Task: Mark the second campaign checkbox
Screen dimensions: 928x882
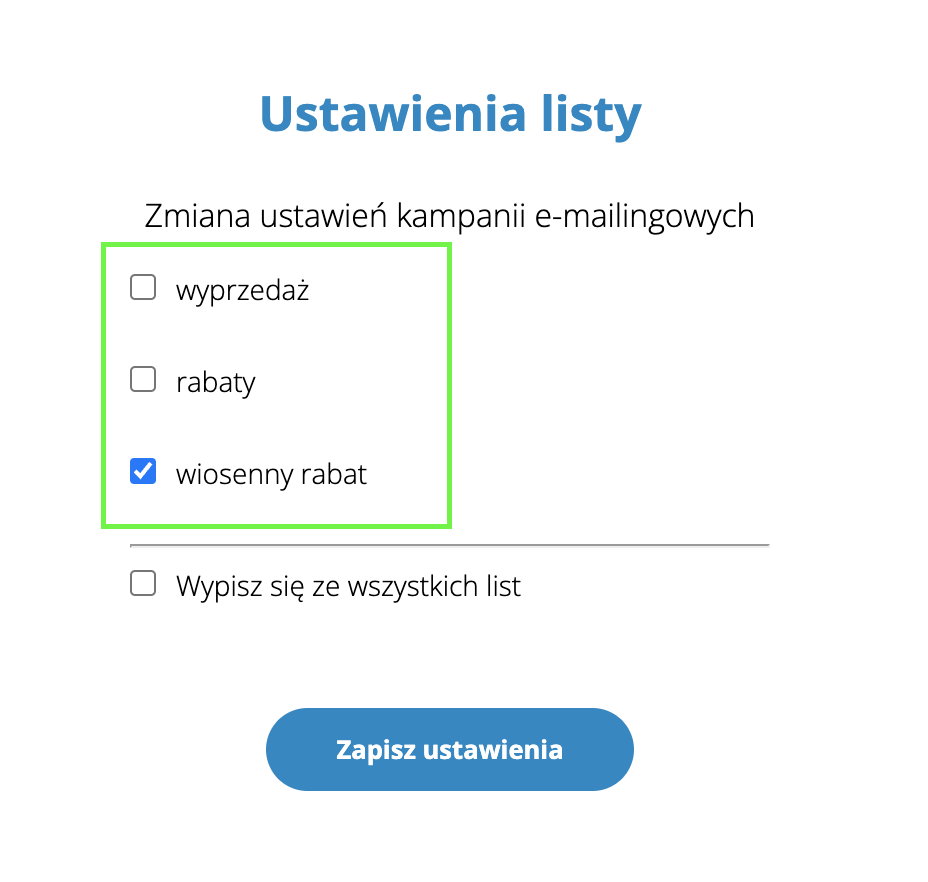Action: pos(143,379)
